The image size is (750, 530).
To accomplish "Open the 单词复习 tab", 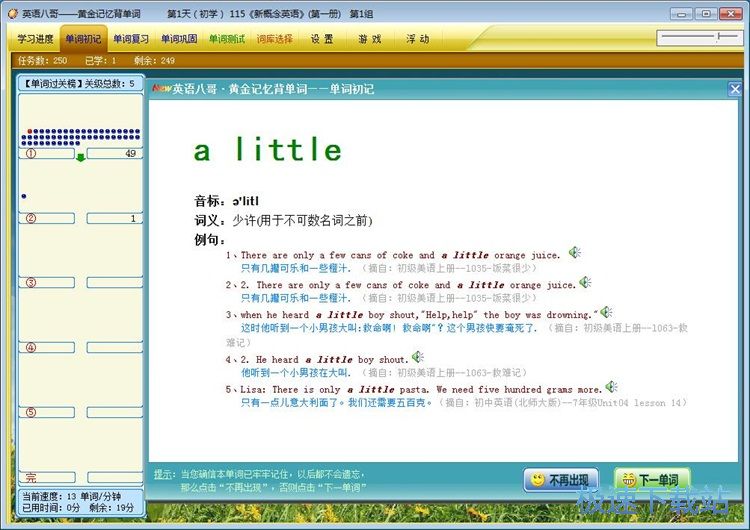I will coord(131,39).
